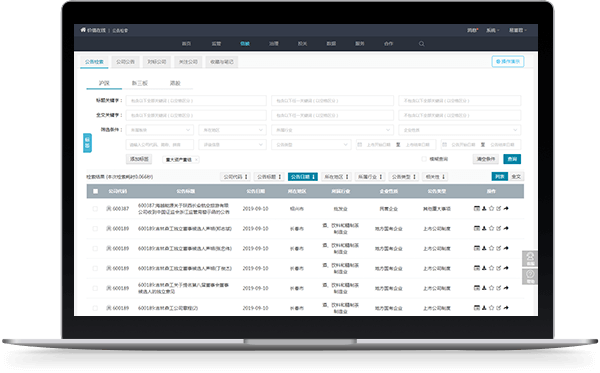Open the announcement type dropdown
600x373 pixels.
tap(311, 145)
